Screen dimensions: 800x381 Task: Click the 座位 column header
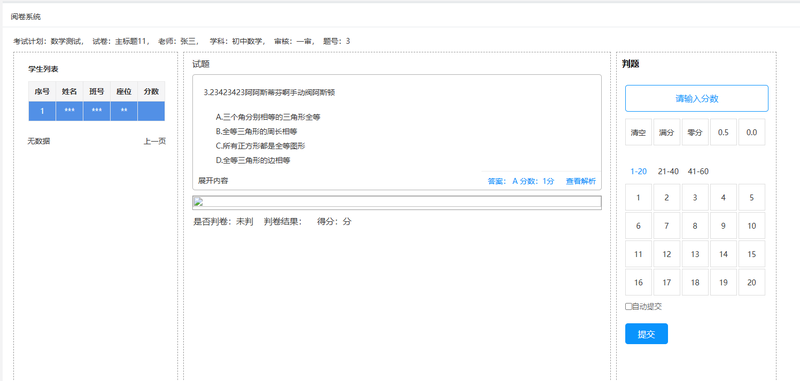click(124, 91)
